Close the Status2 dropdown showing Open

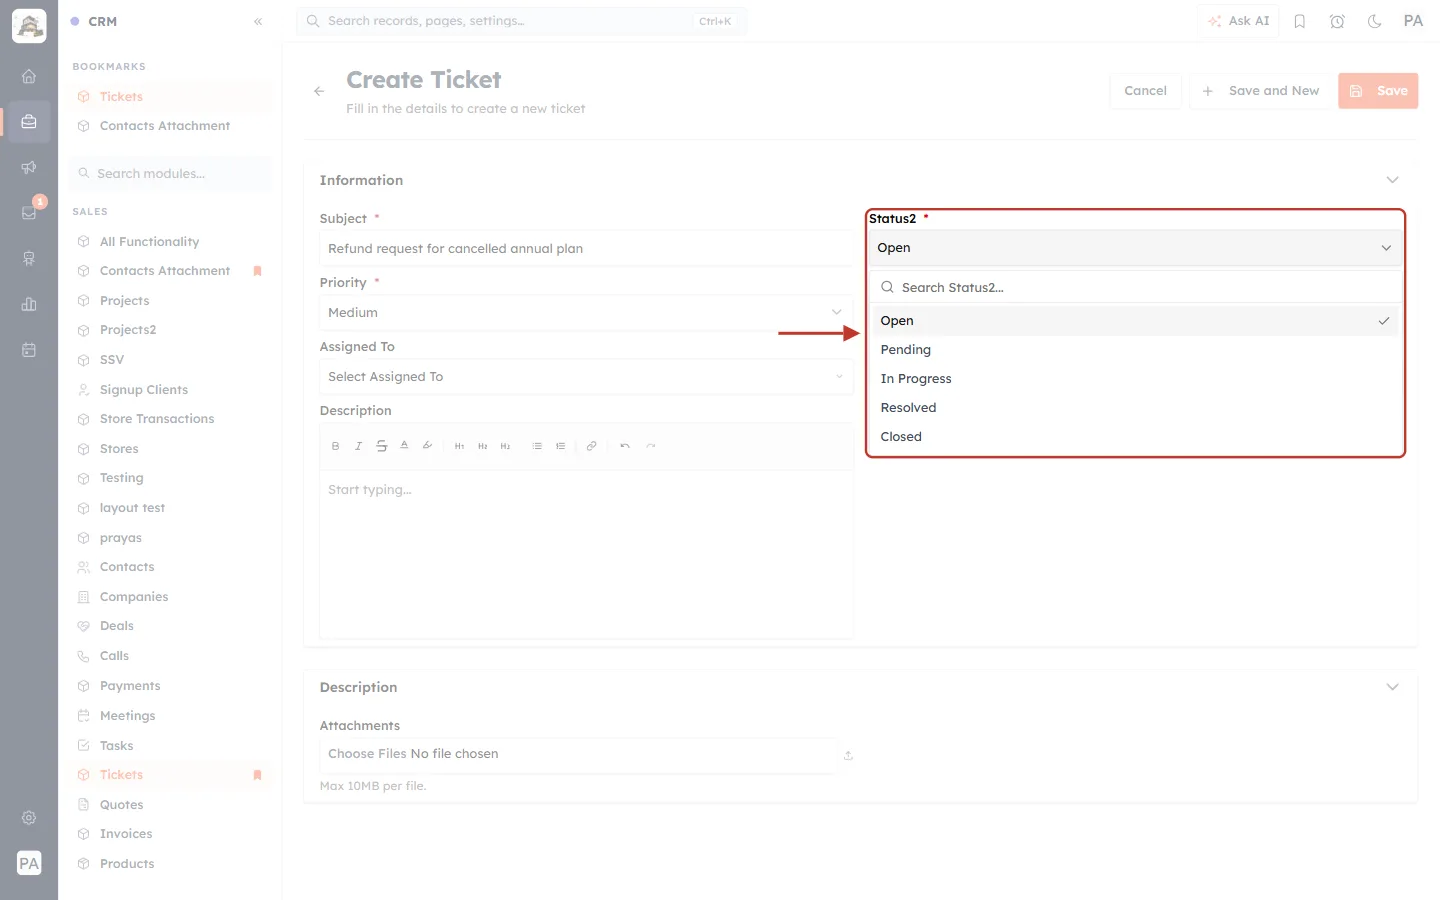[1135, 248]
